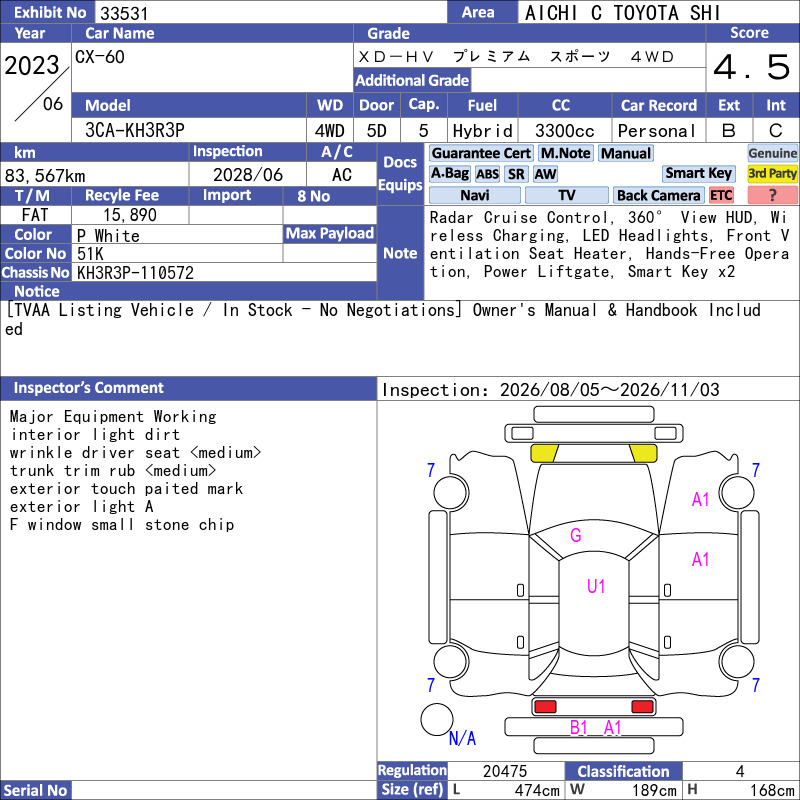Click the ABS equipment badge
Viewport: 800px width, 800px height.
pyautogui.click(x=487, y=174)
